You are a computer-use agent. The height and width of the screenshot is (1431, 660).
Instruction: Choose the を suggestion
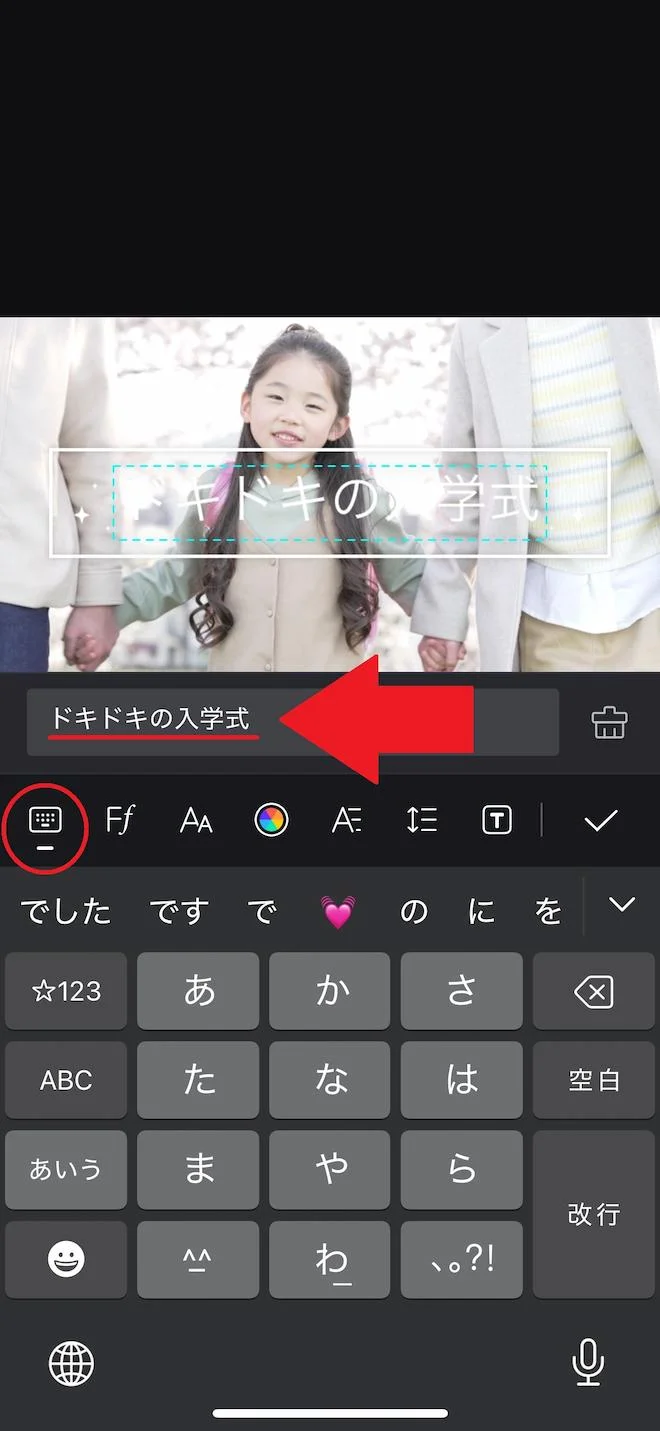(548, 911)
